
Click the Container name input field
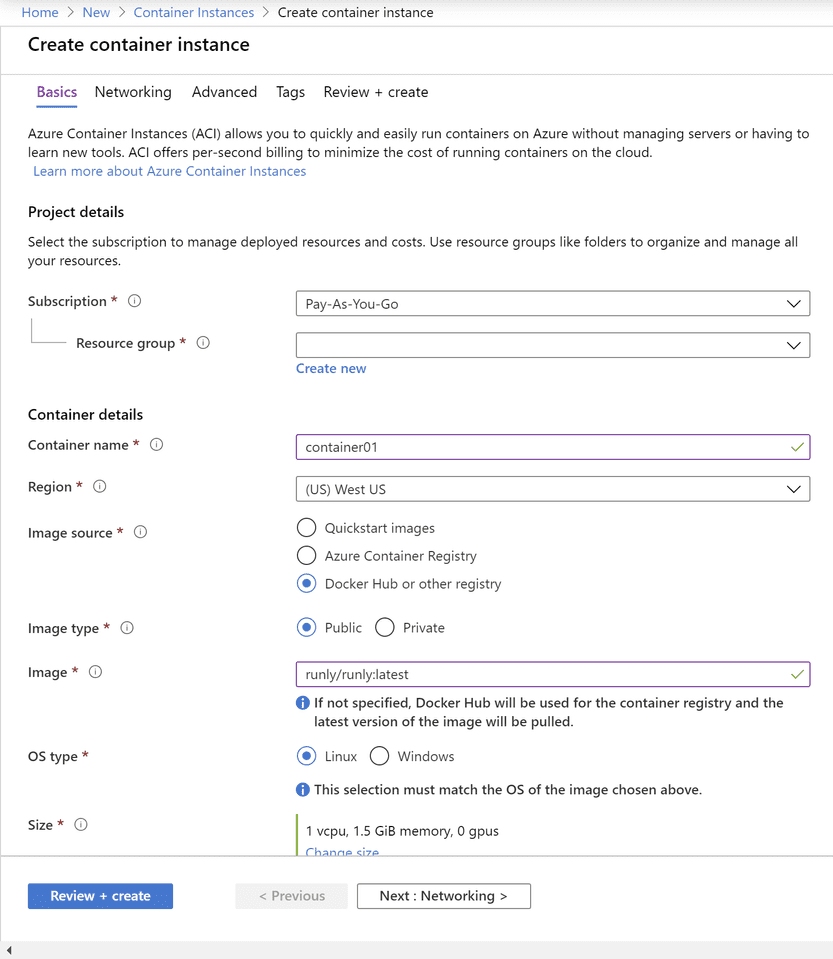point(553,447)
